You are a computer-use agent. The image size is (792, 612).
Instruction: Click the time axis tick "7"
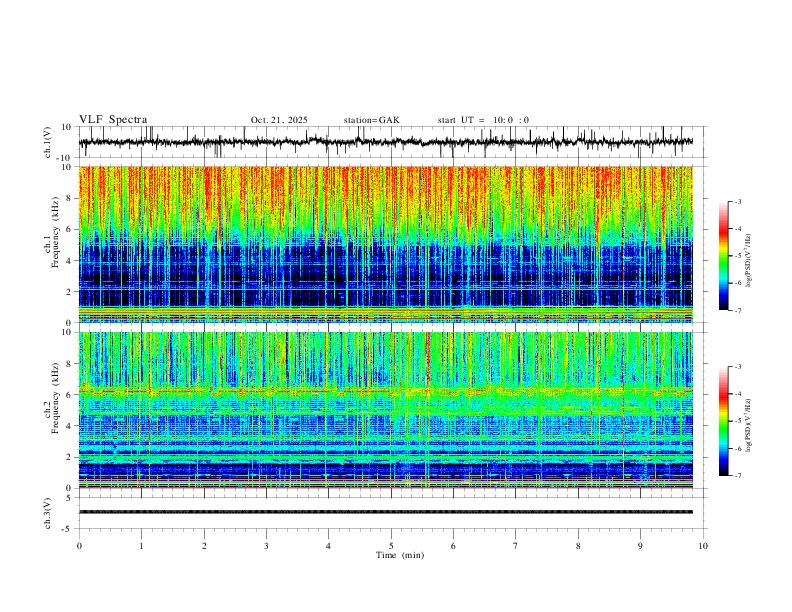coord(516,546)
